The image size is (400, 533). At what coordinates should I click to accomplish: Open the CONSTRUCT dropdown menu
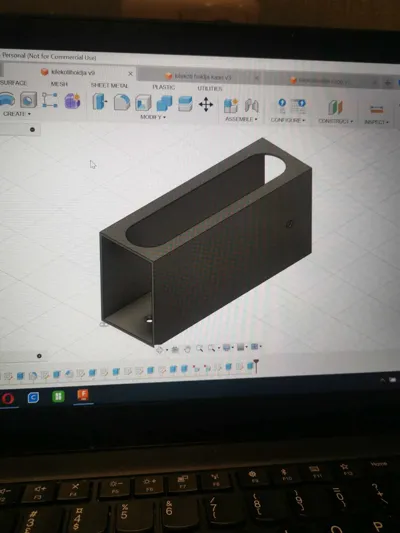point(335,121)
